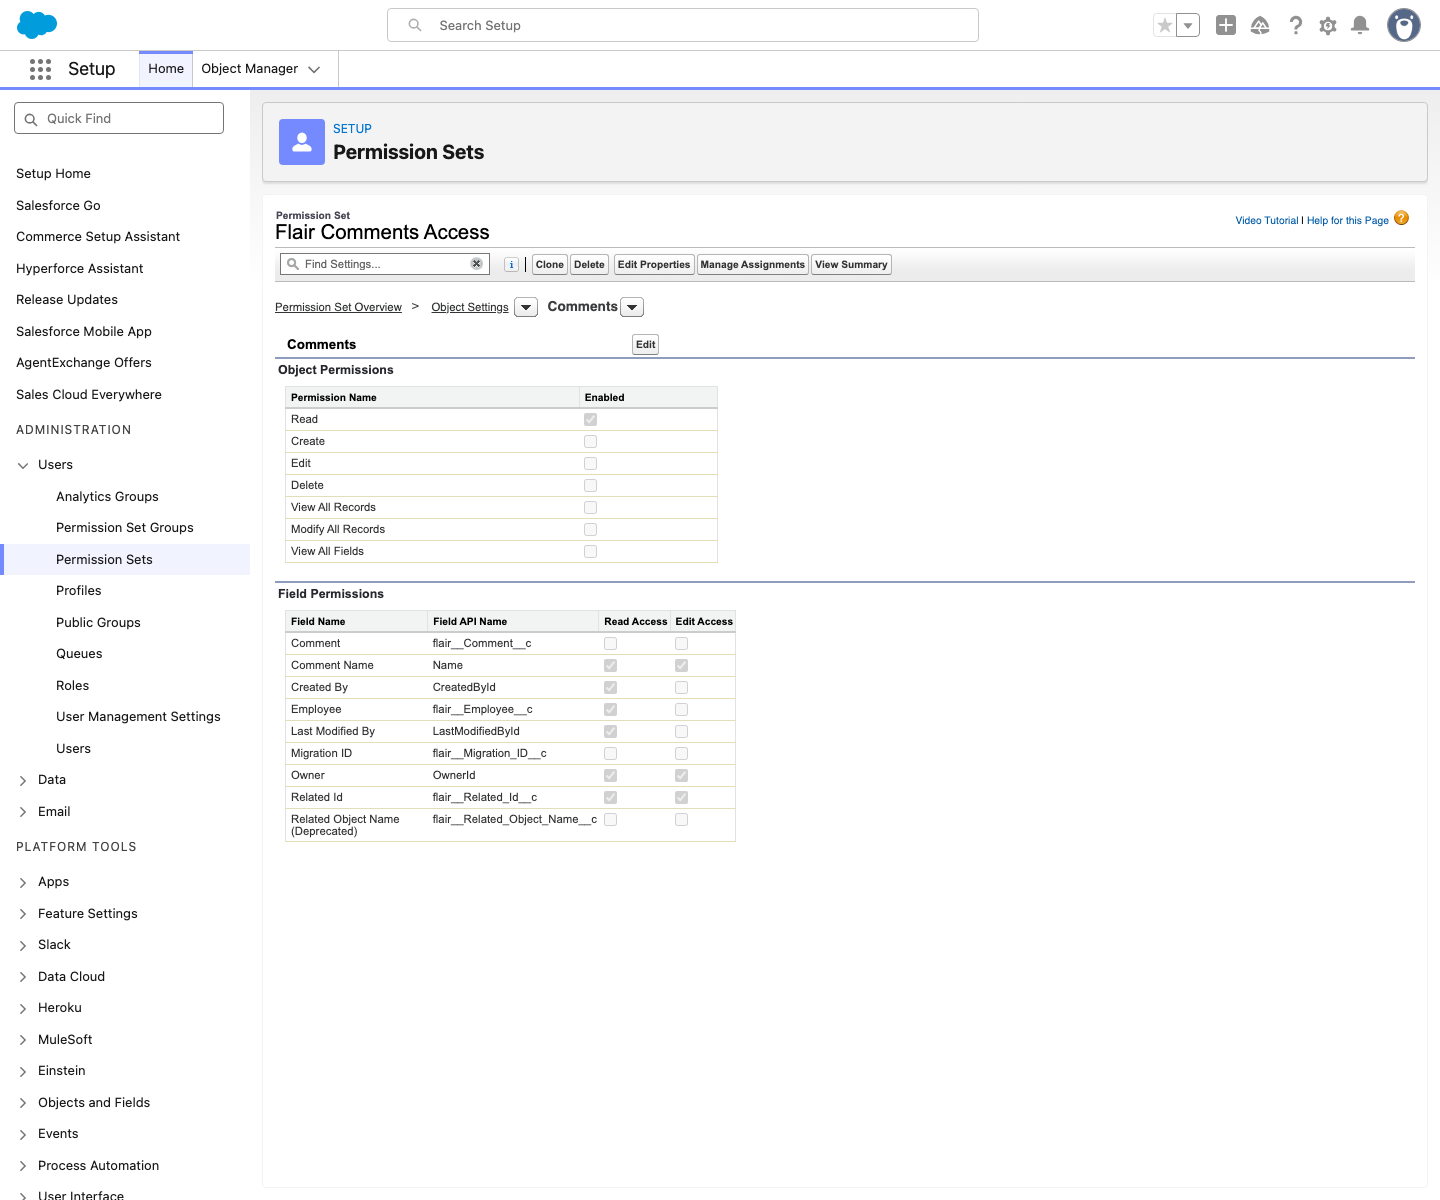The height and width of the screenshot is (1200, 1440).
Task: Clear the Find Settings search box
Action: pyautogui.click(x=477, y=264)
